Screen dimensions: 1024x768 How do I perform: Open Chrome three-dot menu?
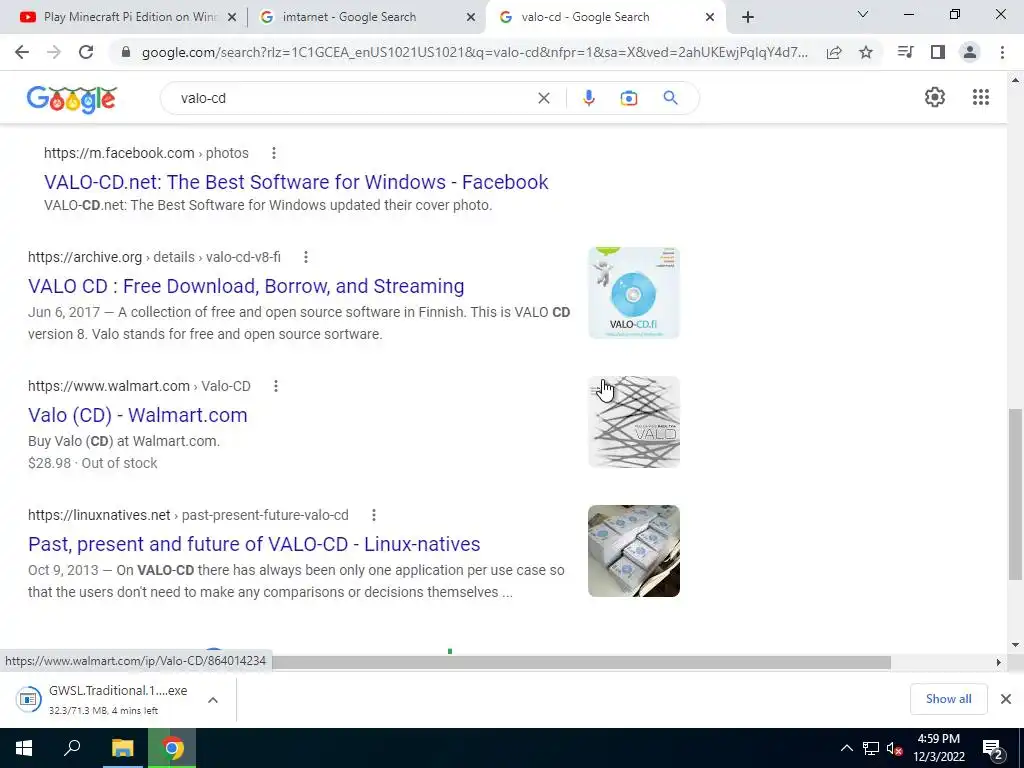point(1002,52)
